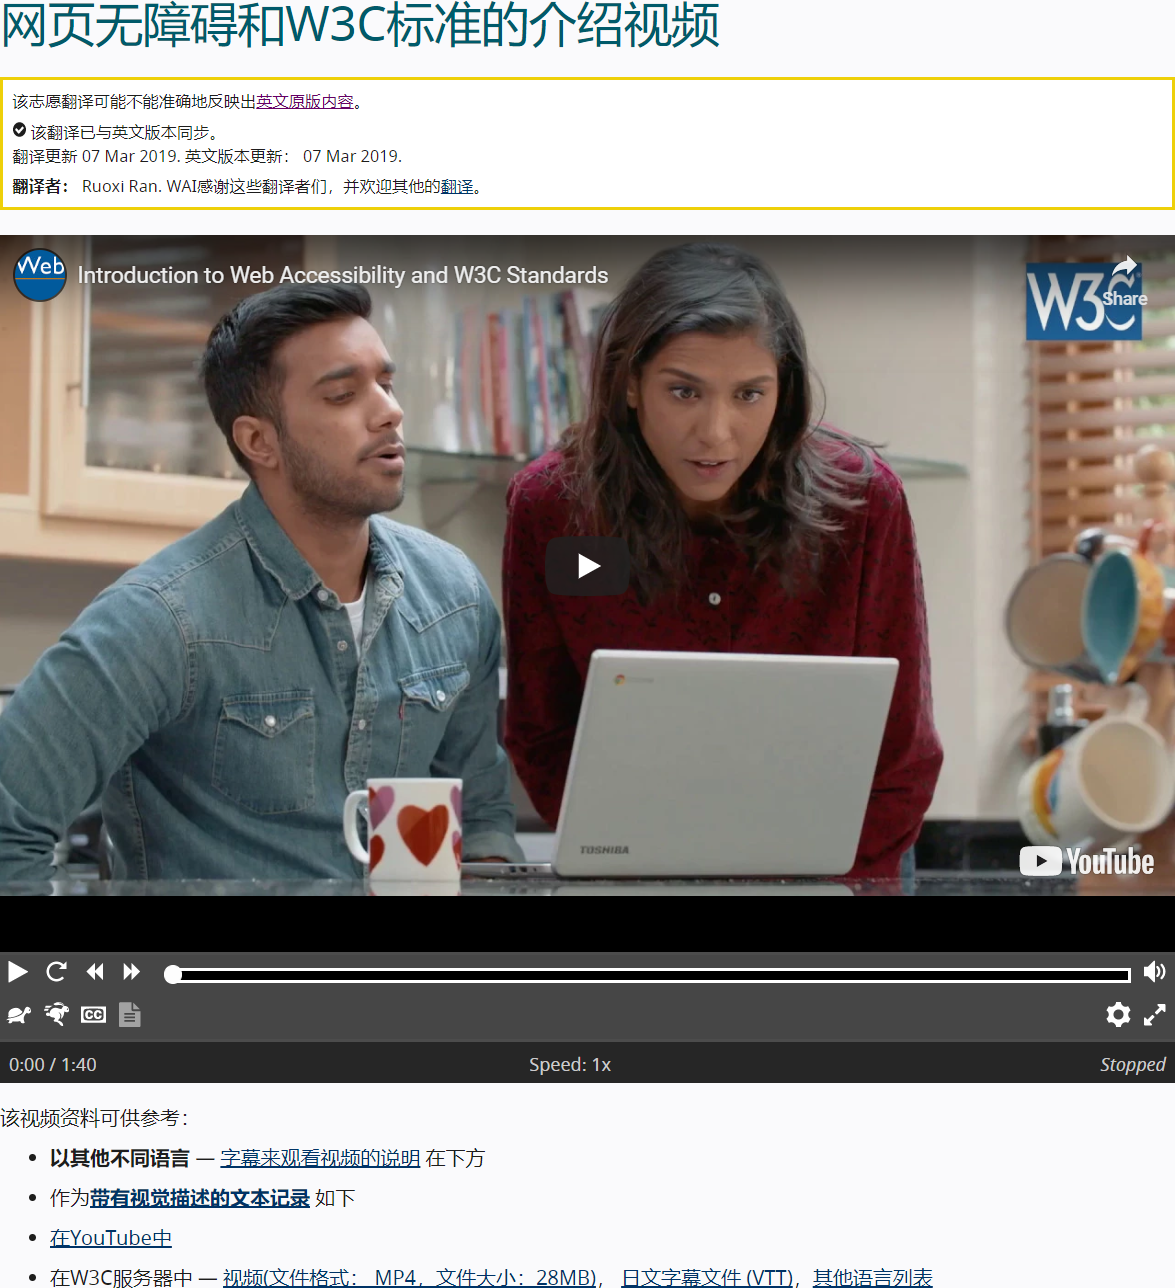Click the video title 'Introduction to Web Accessibility'
The image size is (1175, 1288).
[342, 275]
